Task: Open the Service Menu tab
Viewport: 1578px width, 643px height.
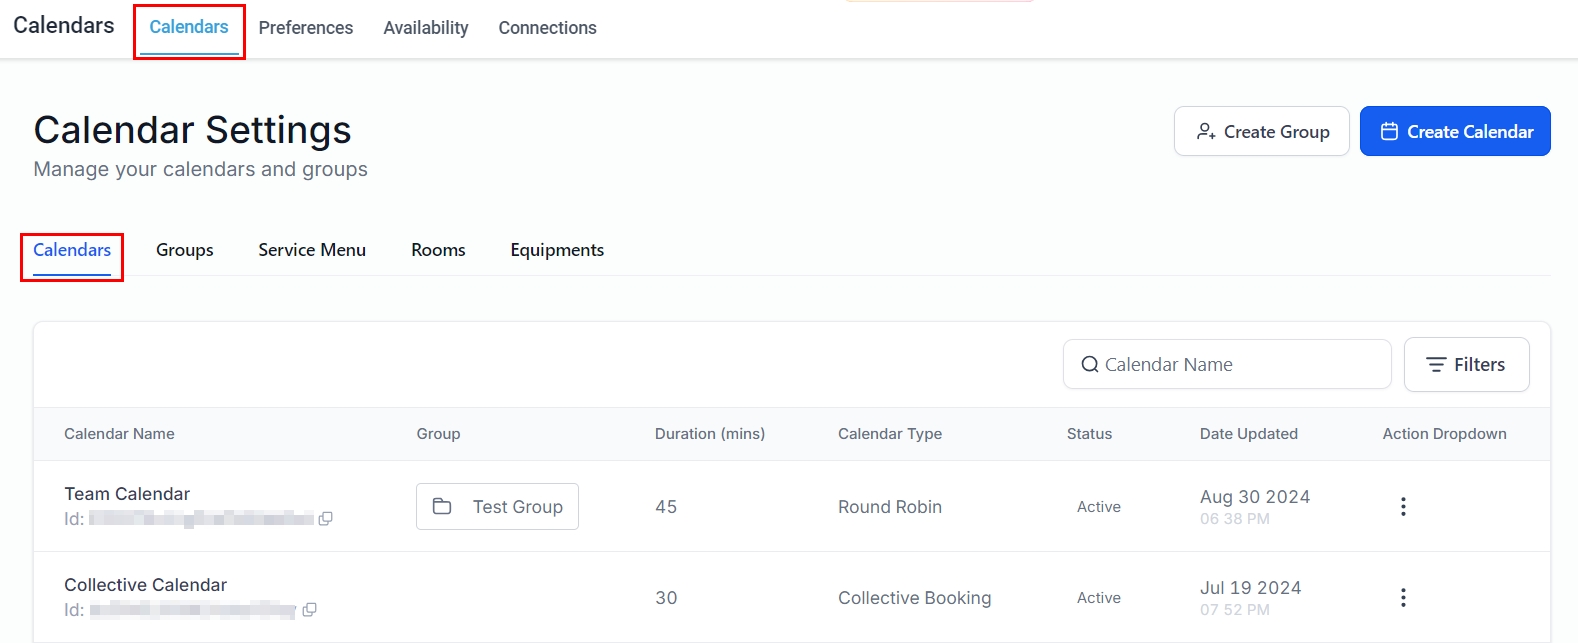Action: pos(312,250)
